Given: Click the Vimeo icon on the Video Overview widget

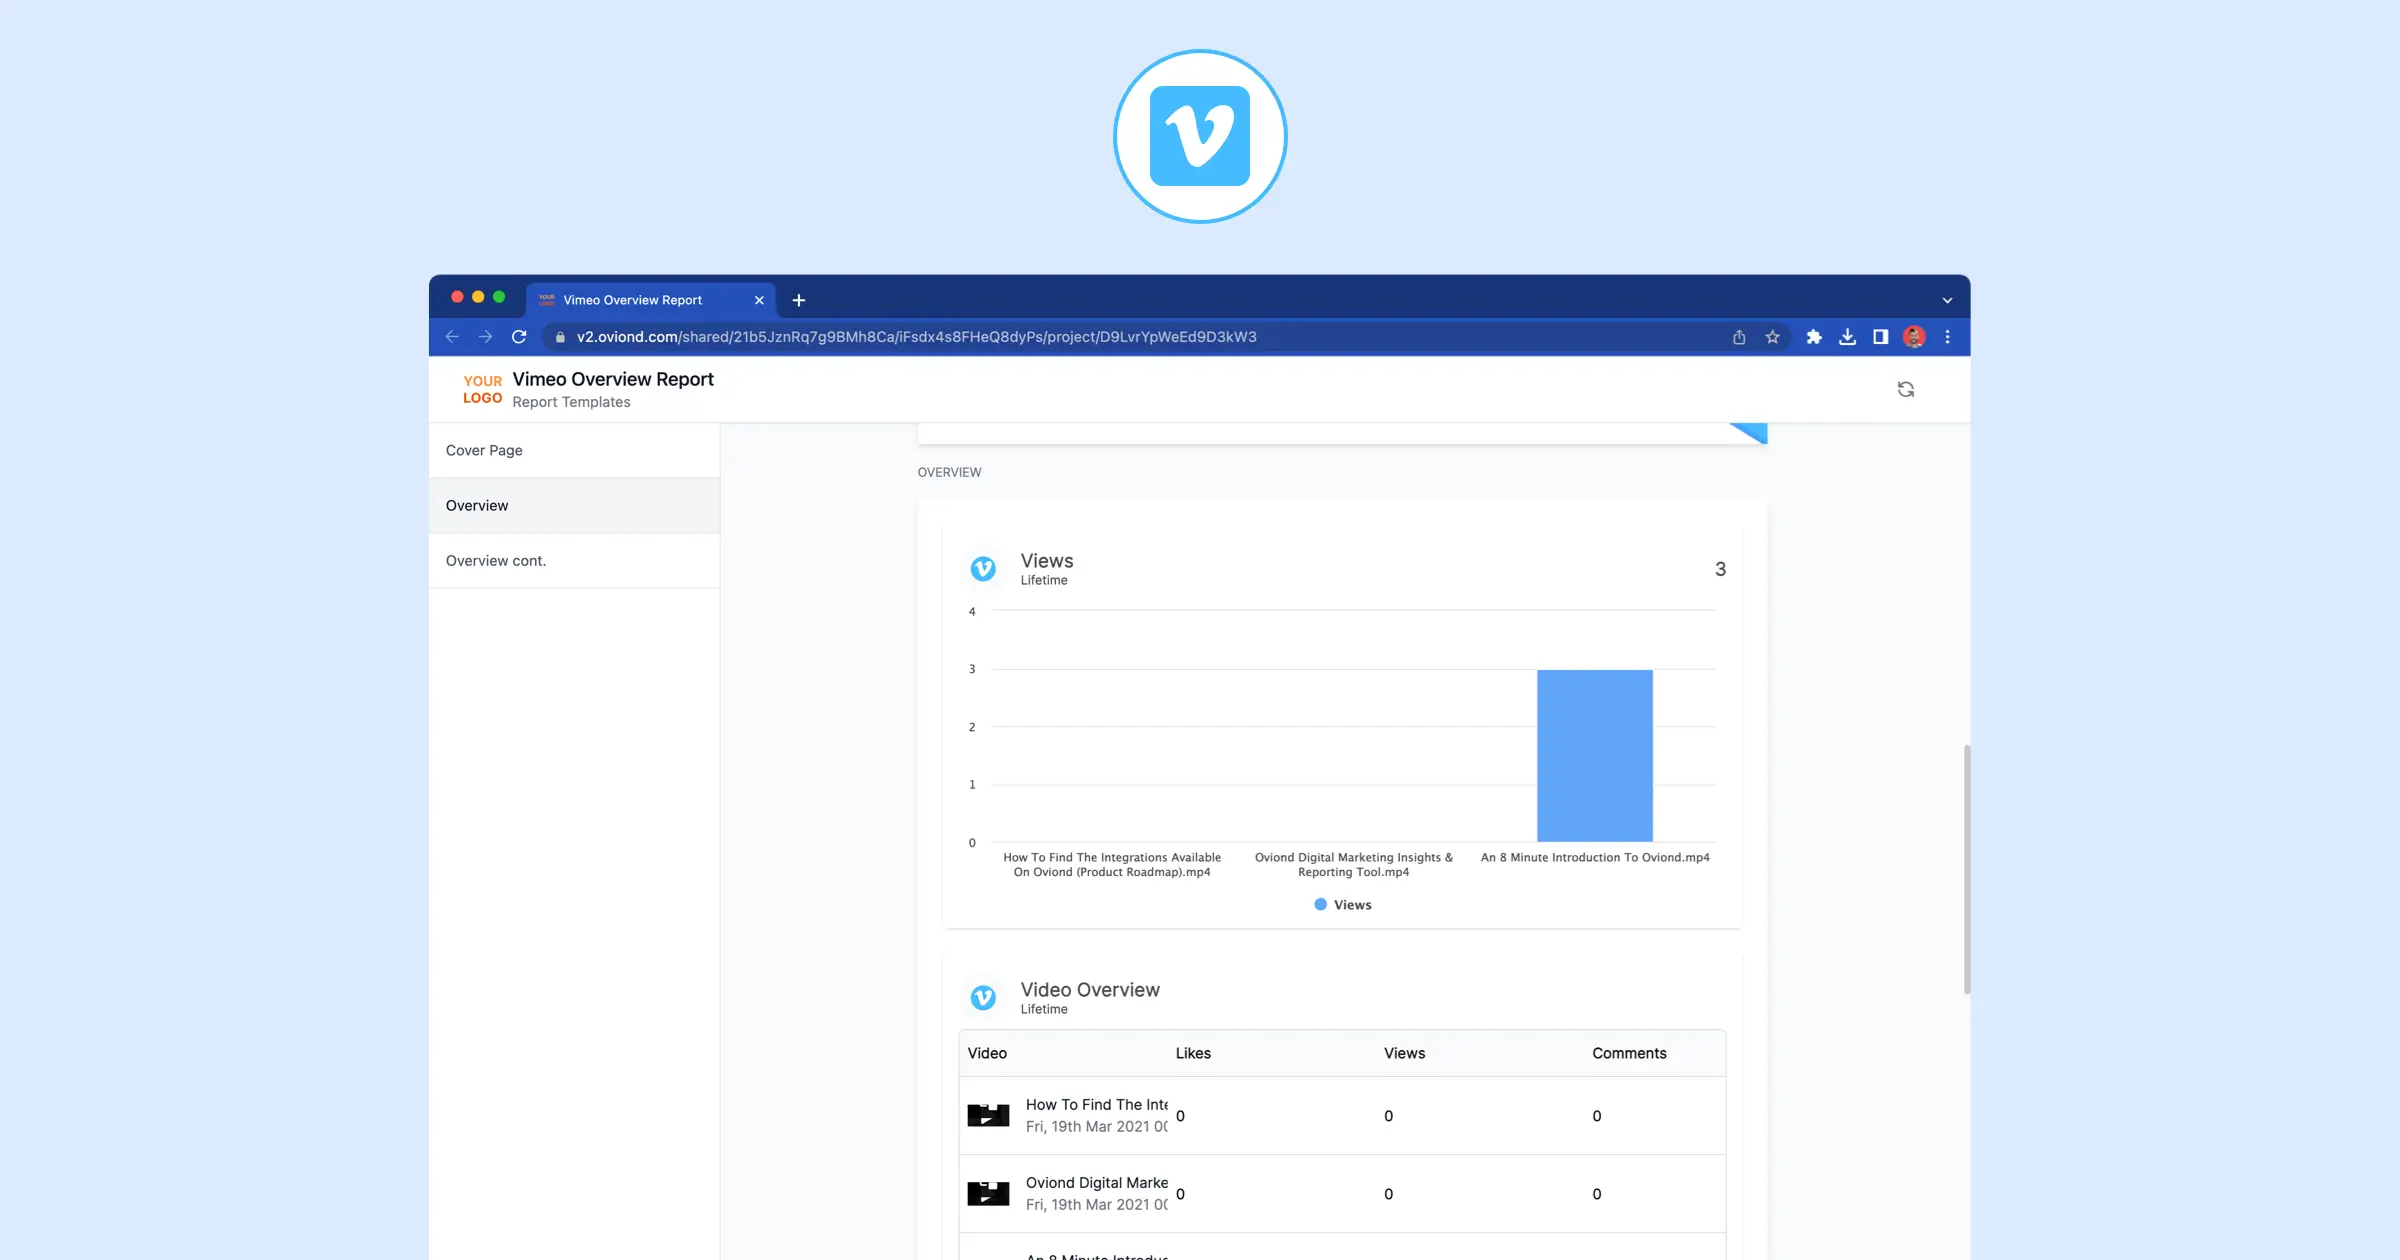Looking at the screenshot, I should coord(983,998).
